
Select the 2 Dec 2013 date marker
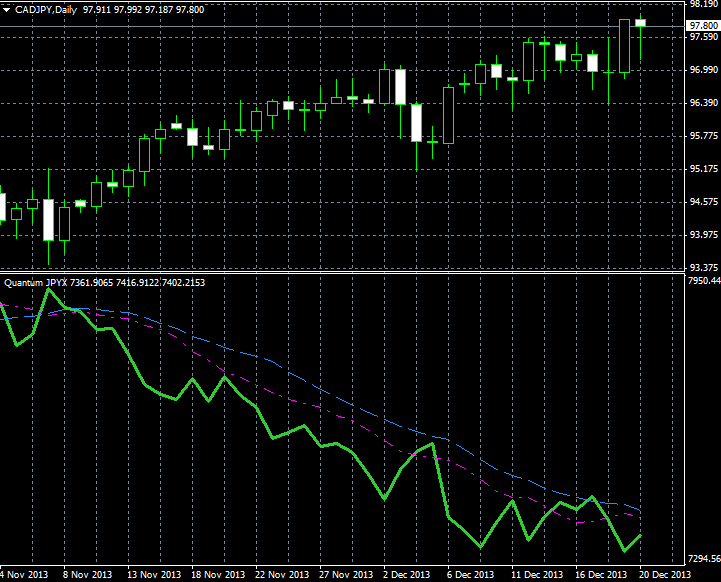click(x=408, y=575)
